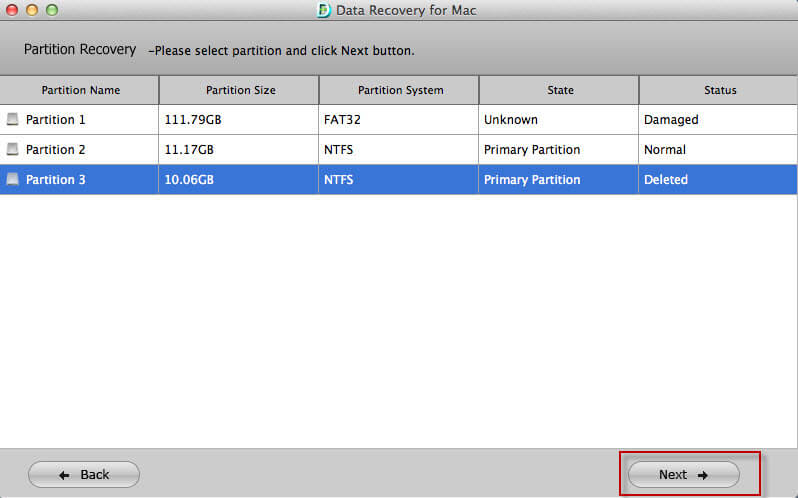Sort by Partition System column header
This screenshot has height=498, width=798.
click(399, 90)
